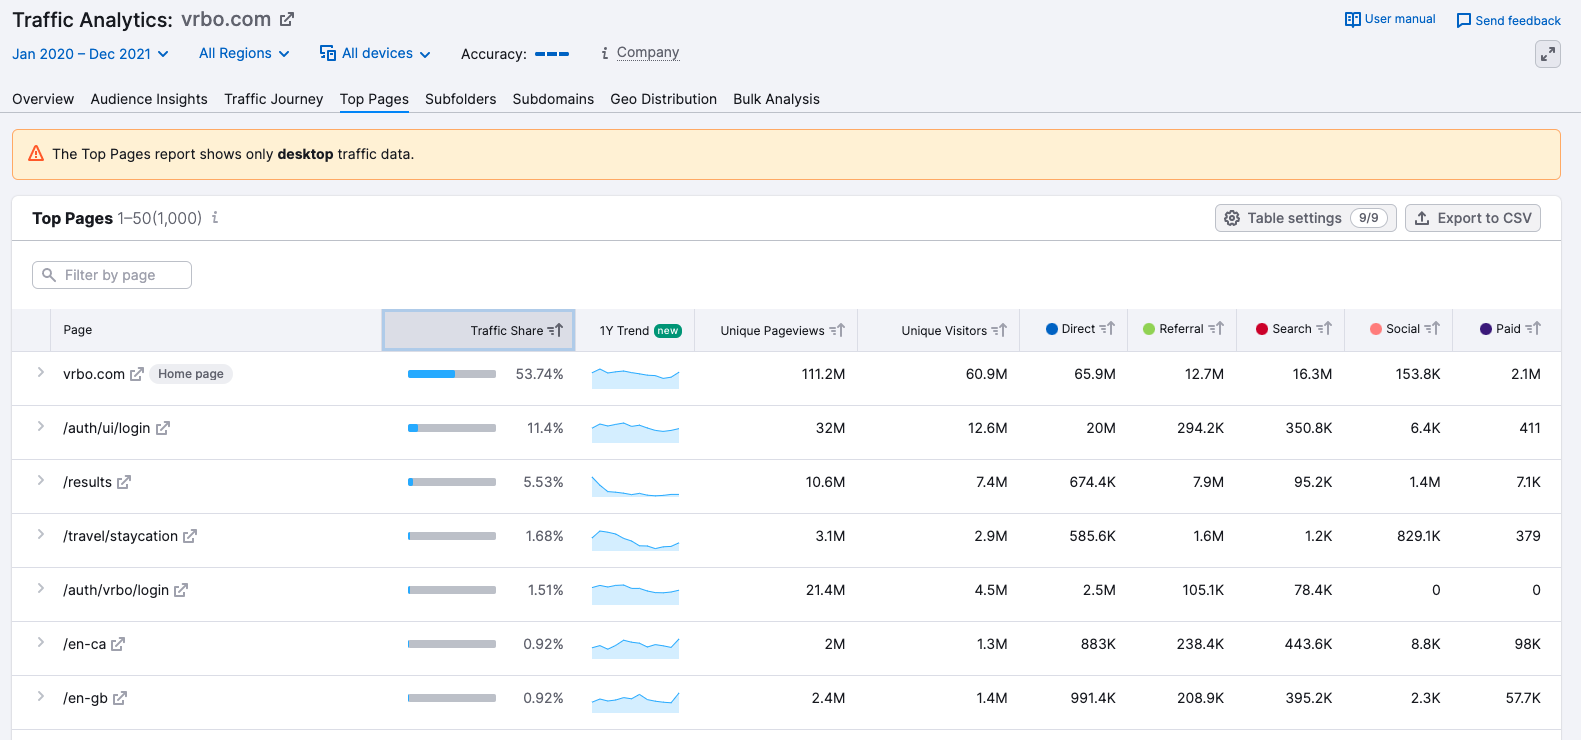Open external link icon beside /en-gb

point(120,698)
